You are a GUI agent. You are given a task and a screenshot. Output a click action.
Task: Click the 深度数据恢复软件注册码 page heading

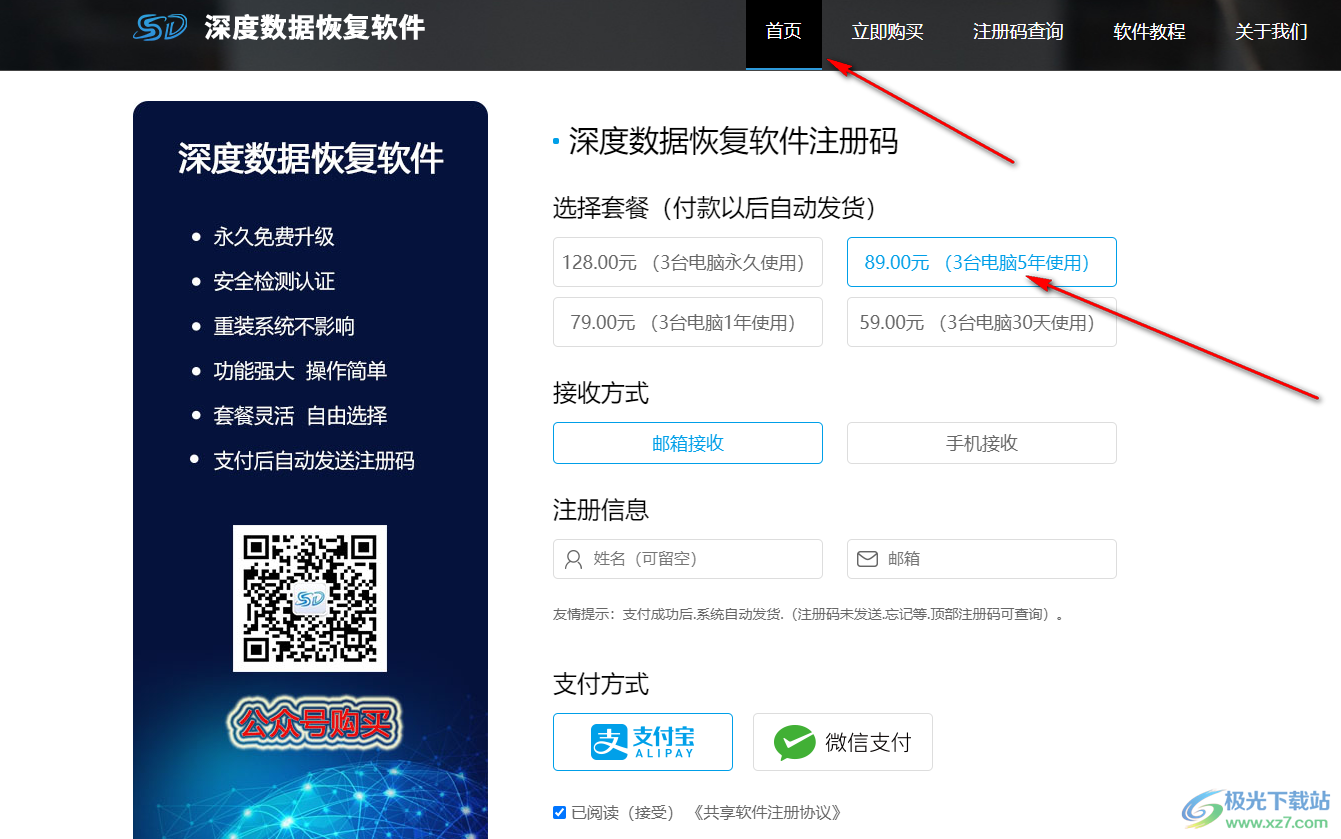coord(733,142)
